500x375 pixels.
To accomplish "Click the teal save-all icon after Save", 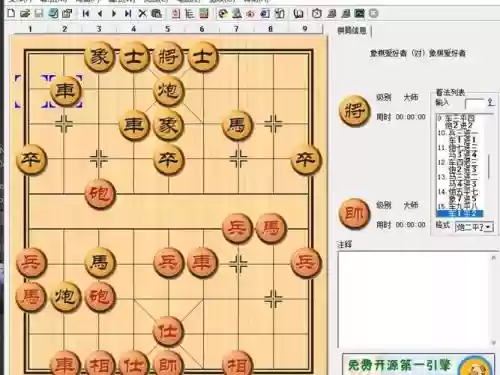I will [53, 13].
